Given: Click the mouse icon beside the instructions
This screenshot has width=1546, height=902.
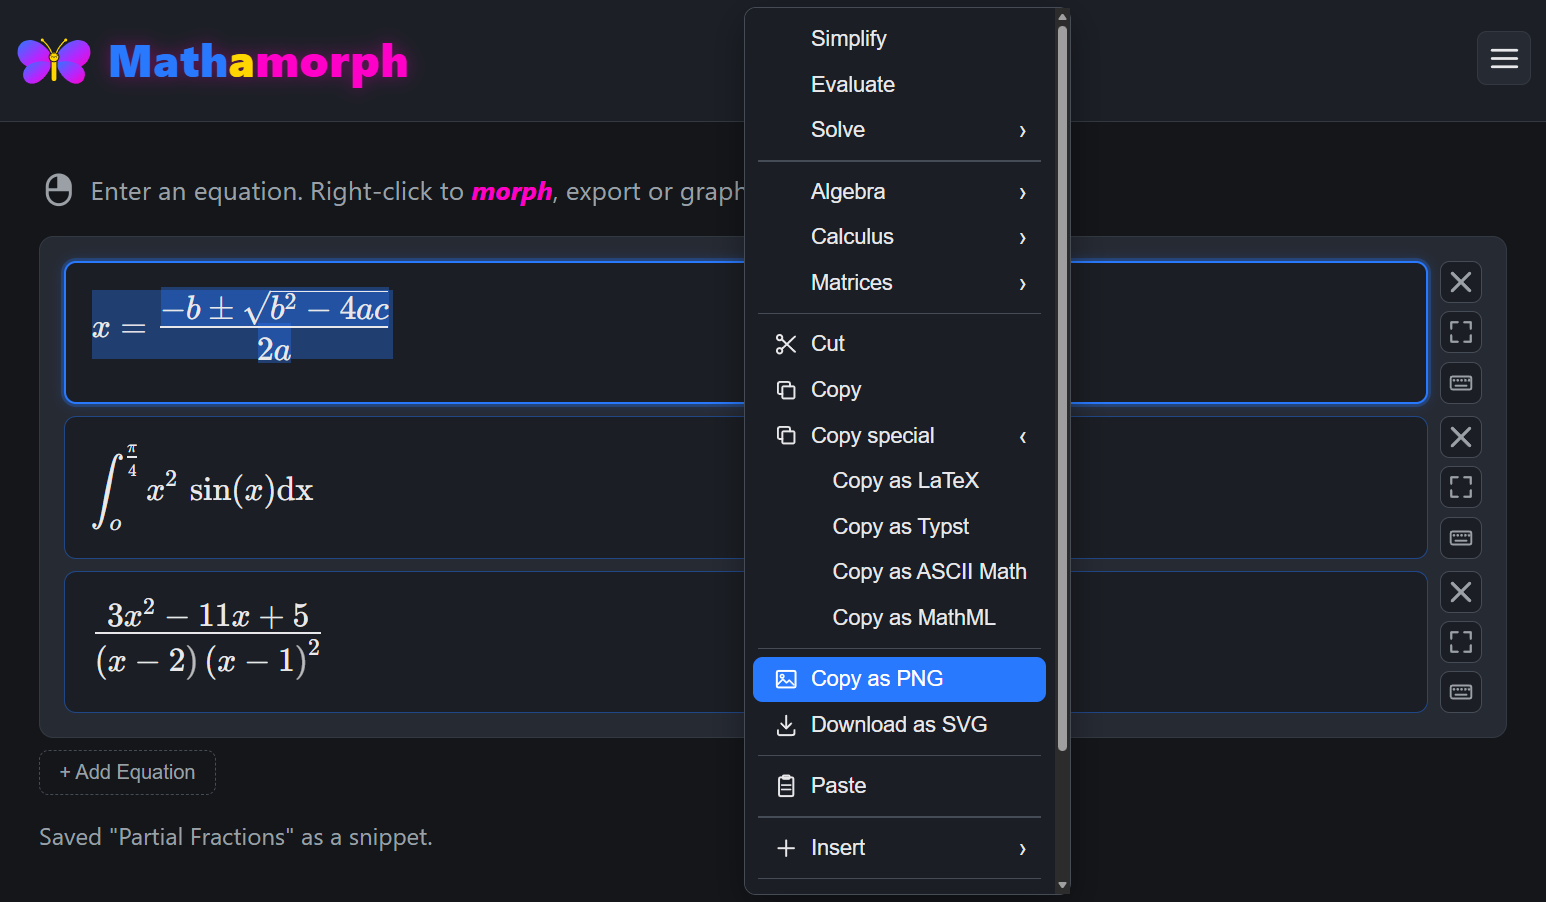Looking at the screenshot, I should point(59,190).
